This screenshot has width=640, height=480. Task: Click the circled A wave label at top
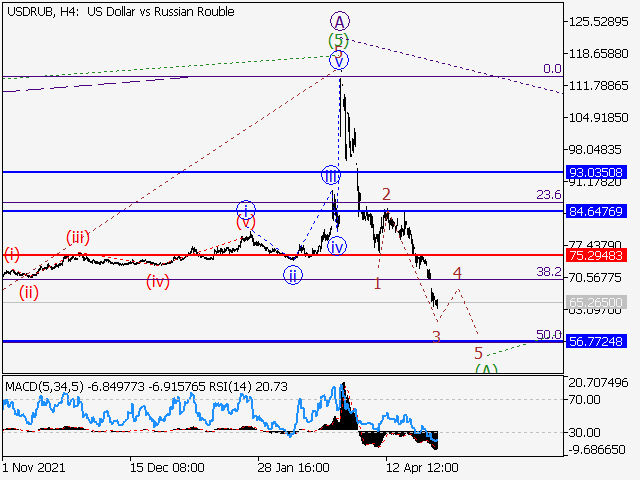tap(339, 21)
